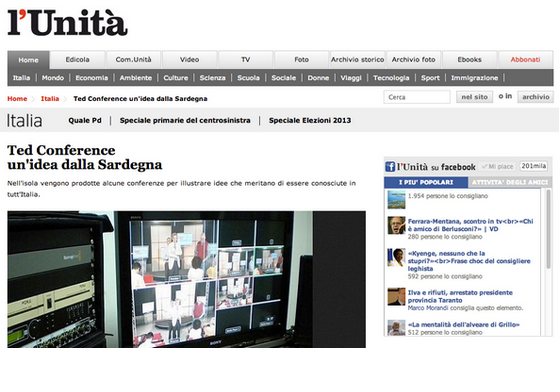The image size is (560, 392).
Task: Click the Abbonati tab
Action: point(525,60)
